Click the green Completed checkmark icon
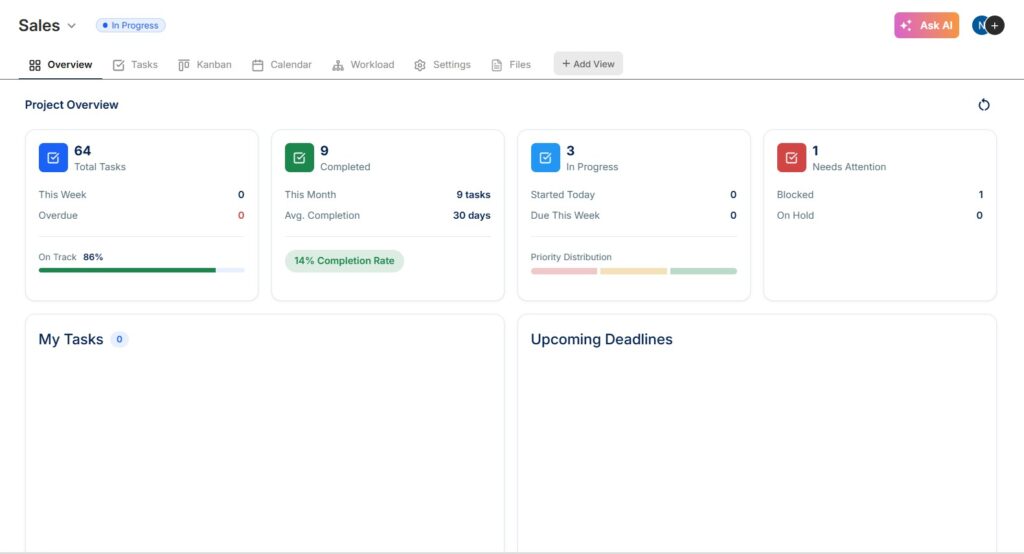Viewport: 1024px width, 554px height. pos(299,158)
